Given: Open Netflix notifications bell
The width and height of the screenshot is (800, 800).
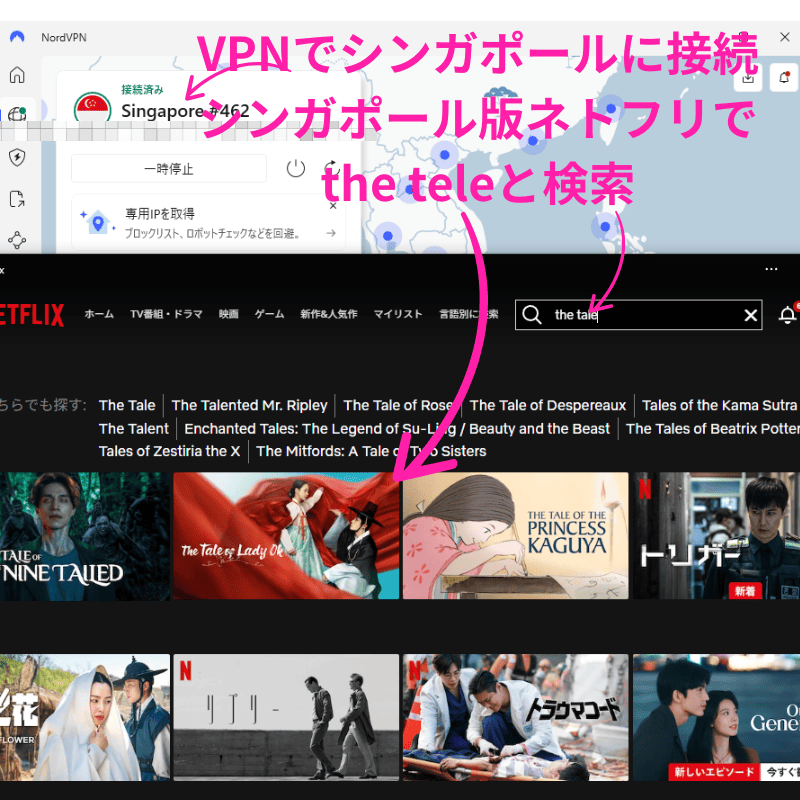Looking at the screenshot, I should click(x=787, y=315).
